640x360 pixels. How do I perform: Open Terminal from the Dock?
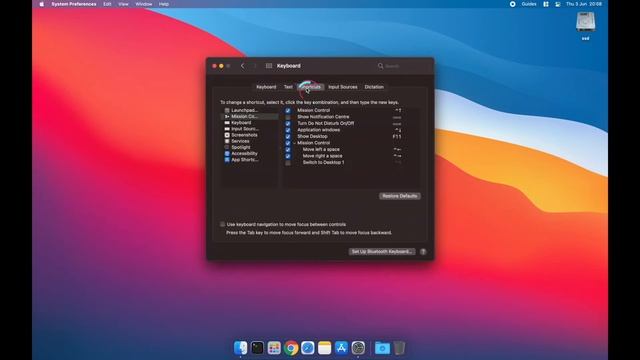click(257, 348)
